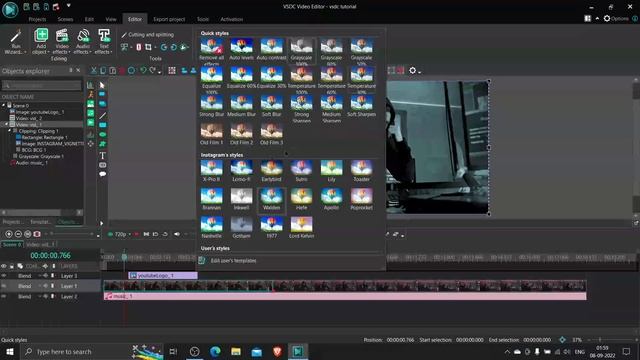640x360 pixels.
Task: Open the Tools ribbon tab
Action: point(203,19)
